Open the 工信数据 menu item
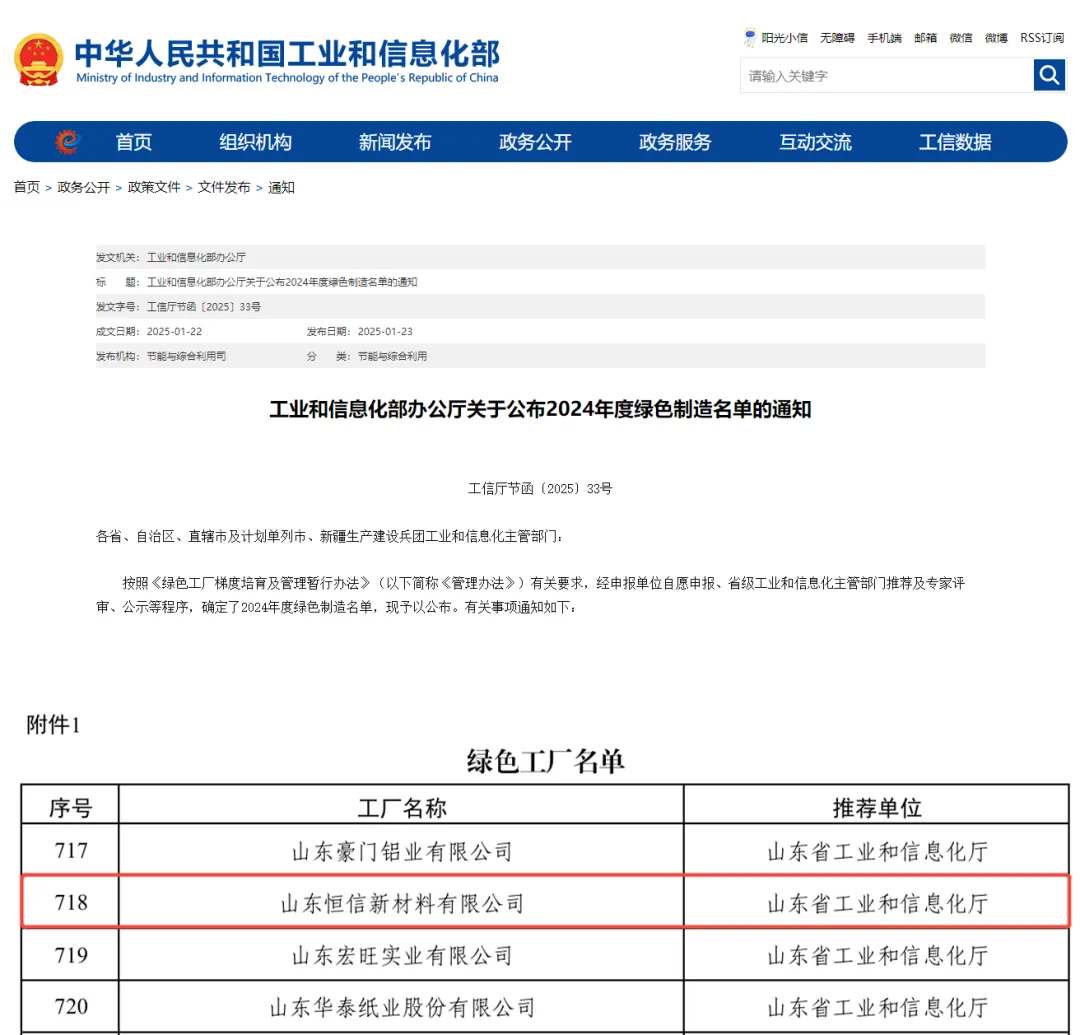Viewport: 1080px width, 1035px height. coord(955,142)
